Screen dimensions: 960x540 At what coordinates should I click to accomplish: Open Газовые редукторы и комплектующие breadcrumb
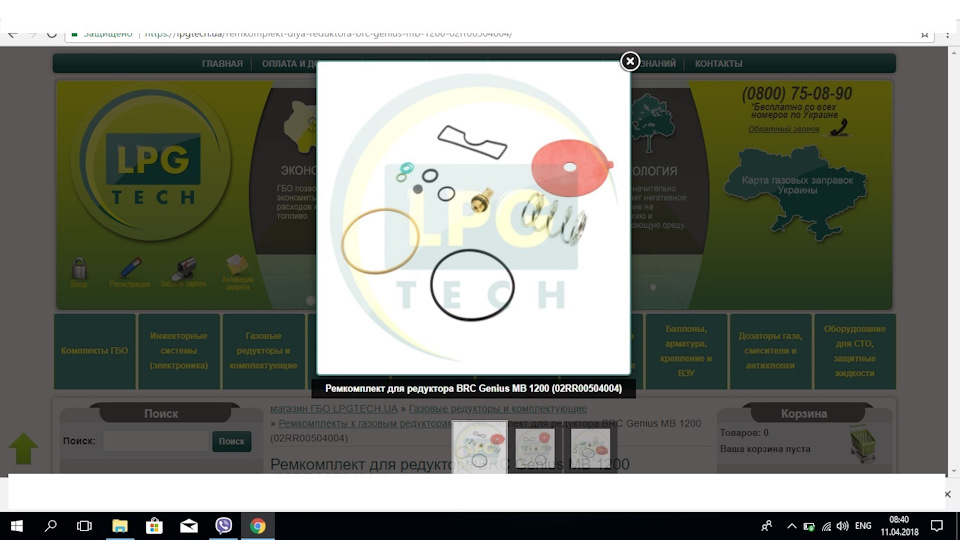point(498,408)
